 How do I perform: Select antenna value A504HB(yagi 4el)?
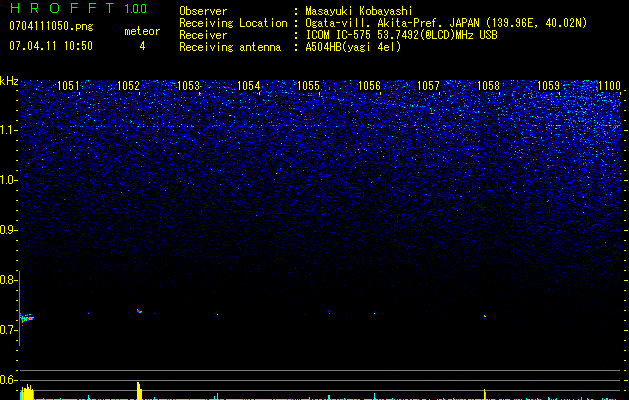point(353,47)
